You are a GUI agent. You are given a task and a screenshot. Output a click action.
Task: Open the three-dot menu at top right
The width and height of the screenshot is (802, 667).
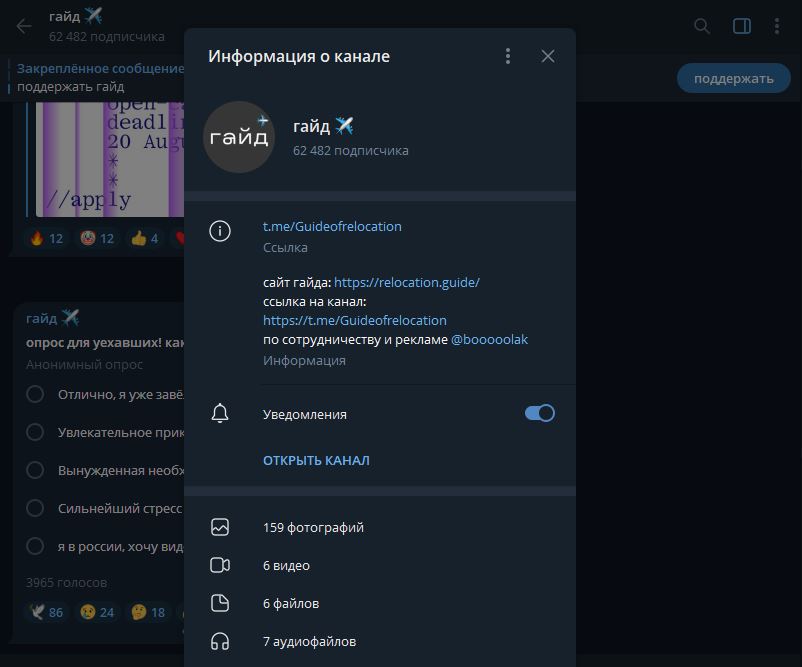[x=778, y=27]
